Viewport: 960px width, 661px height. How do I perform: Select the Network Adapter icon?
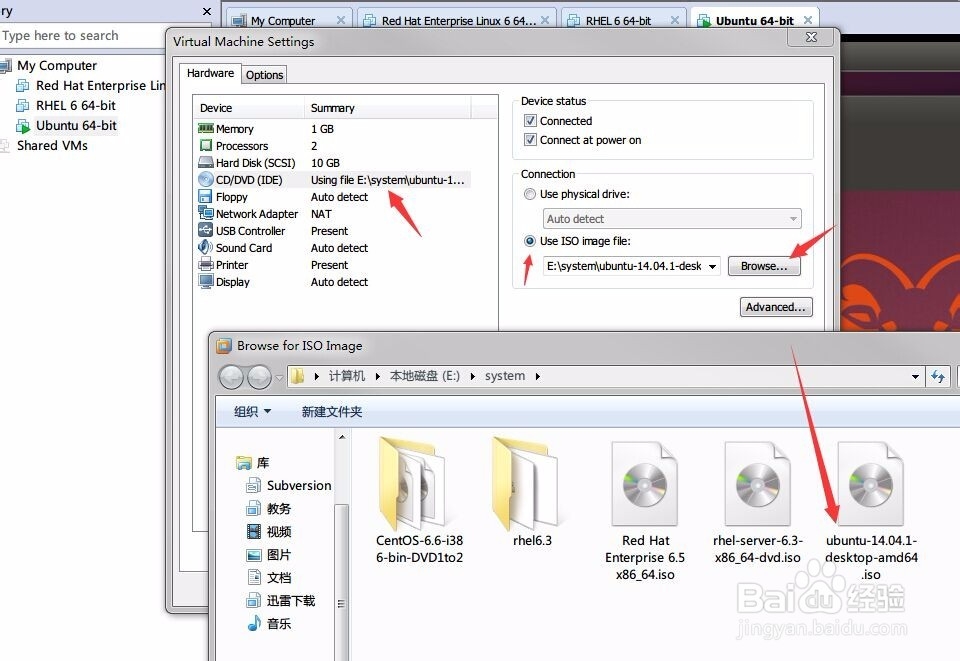tap(206, 214)
